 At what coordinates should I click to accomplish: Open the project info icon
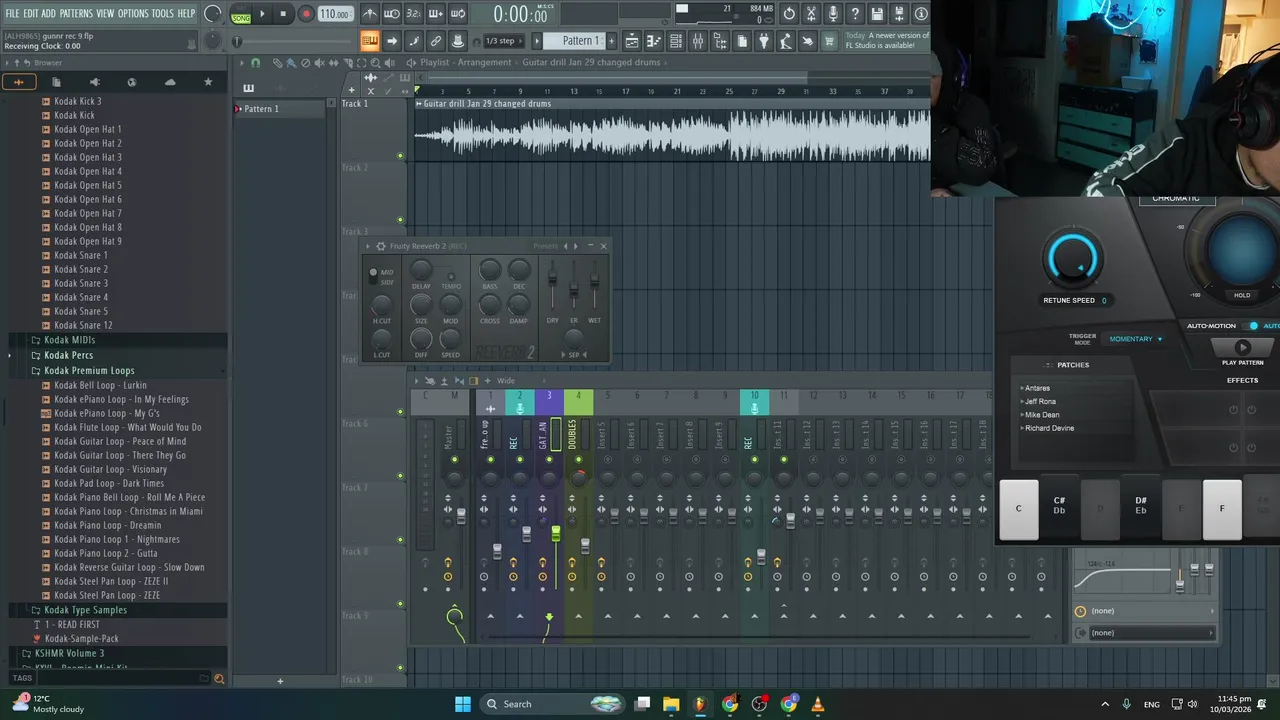click(x=921, y=14)
